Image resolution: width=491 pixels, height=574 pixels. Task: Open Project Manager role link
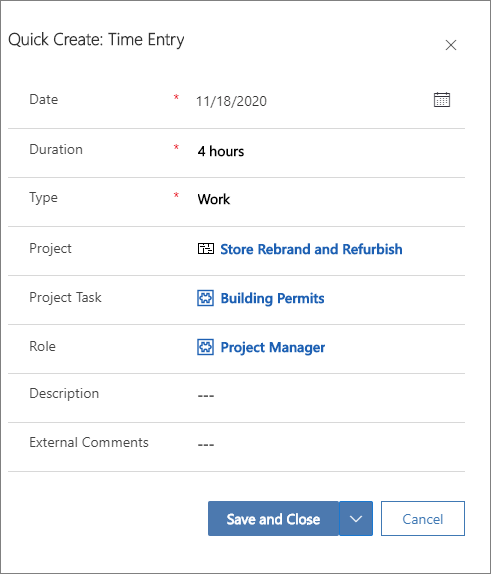pyautogui.click(x=273, y=347)
